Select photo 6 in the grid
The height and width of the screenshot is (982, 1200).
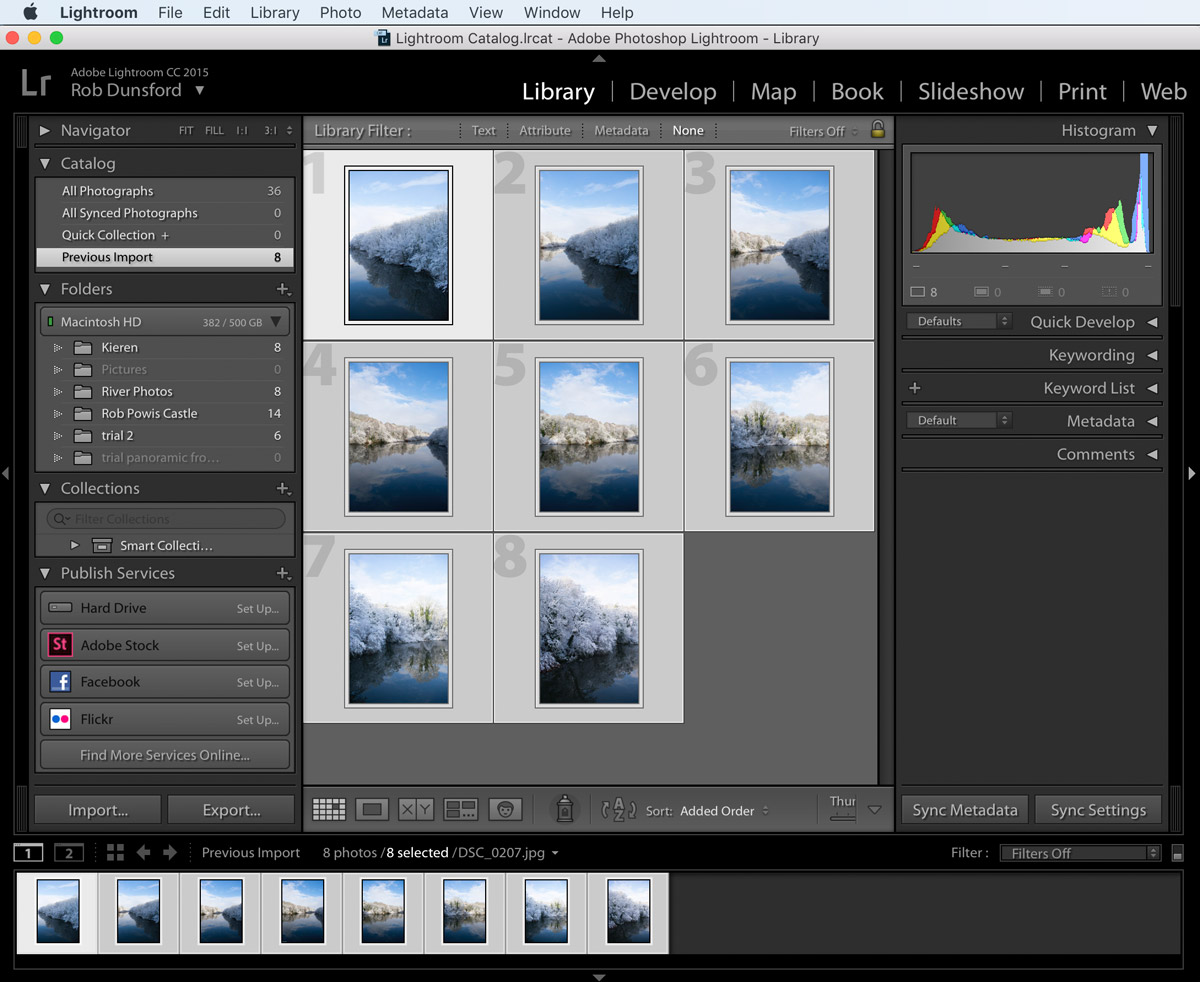pos(778,436)
